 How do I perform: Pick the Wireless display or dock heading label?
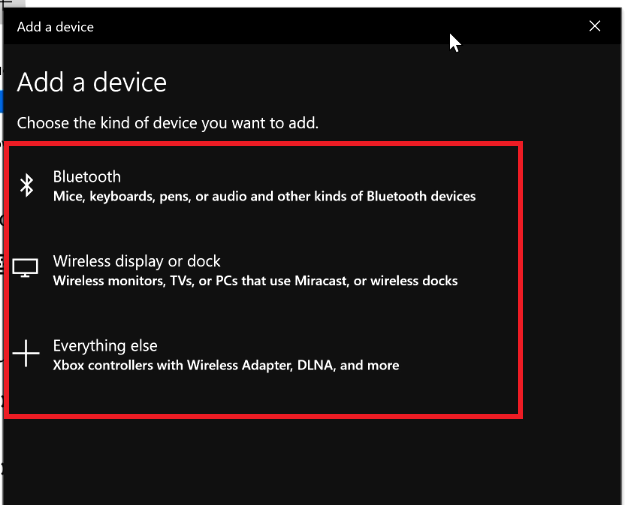pyautogui.click(x=136, y=262)
